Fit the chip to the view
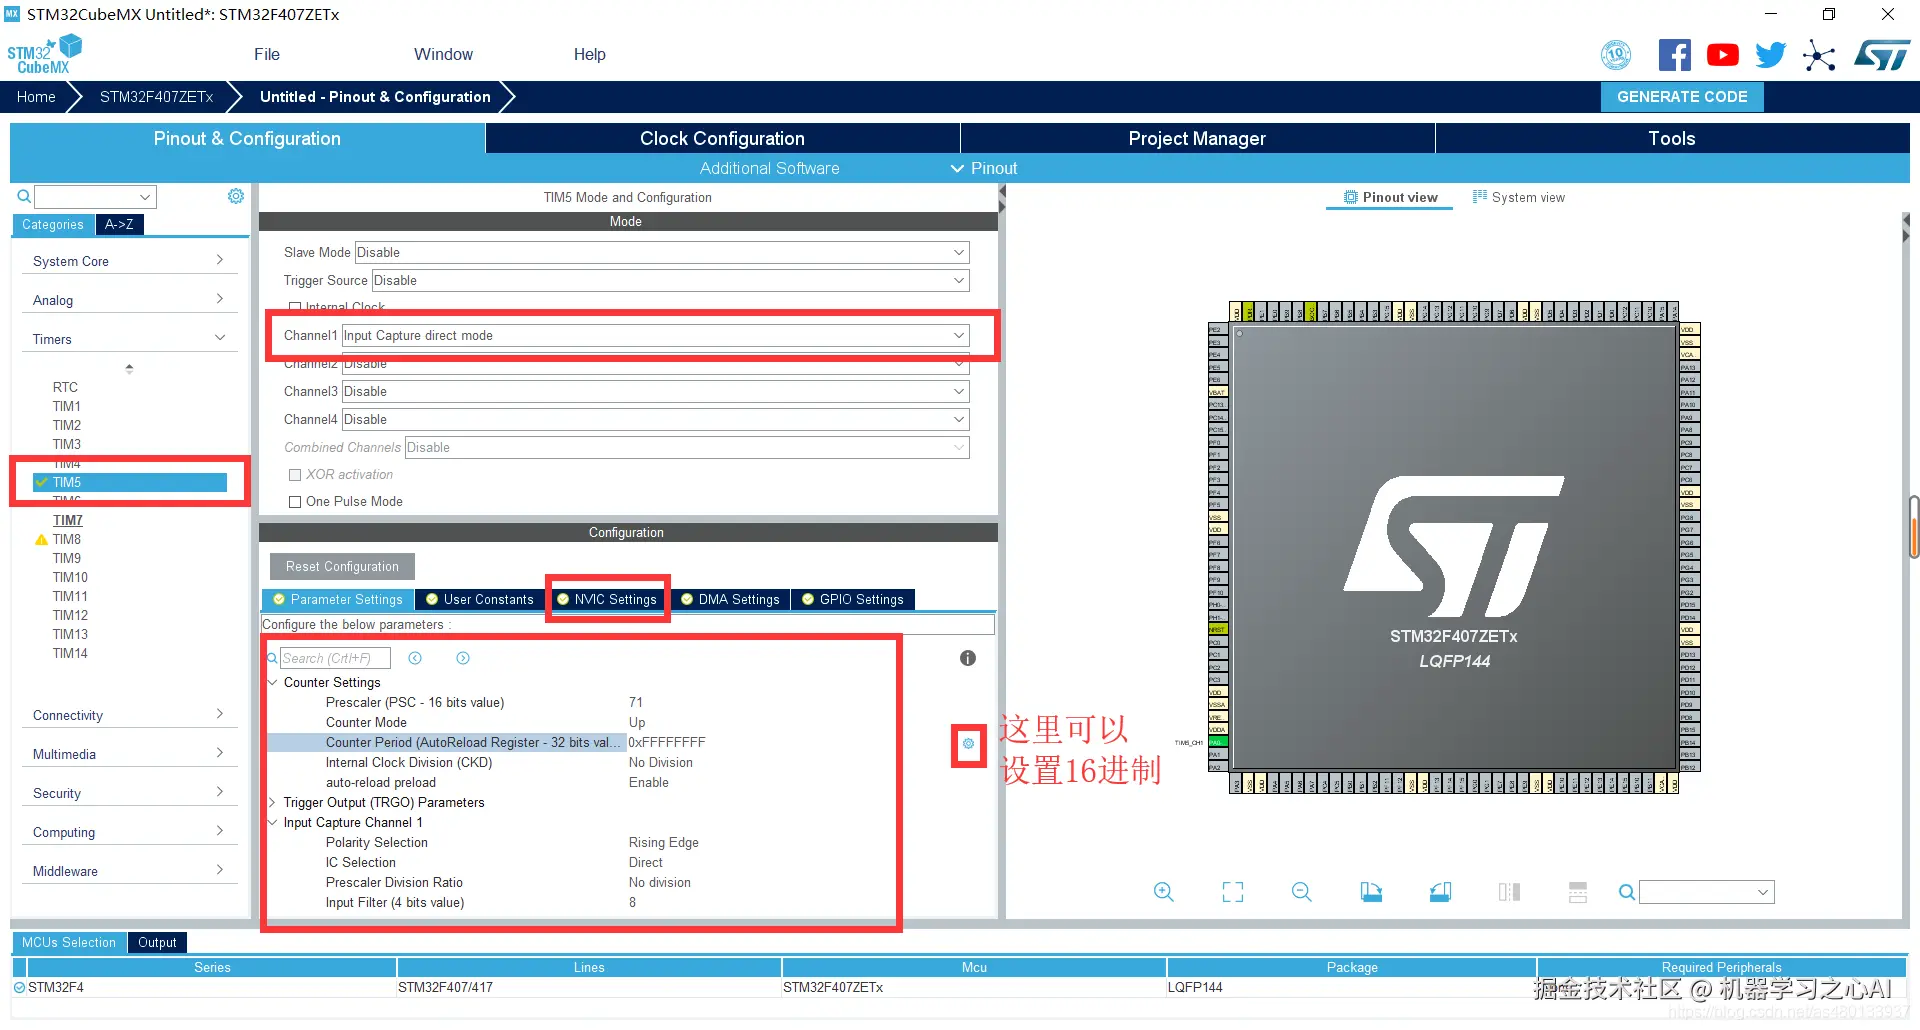This screenshot has height=1030, width=1920. pos(1233,892)
